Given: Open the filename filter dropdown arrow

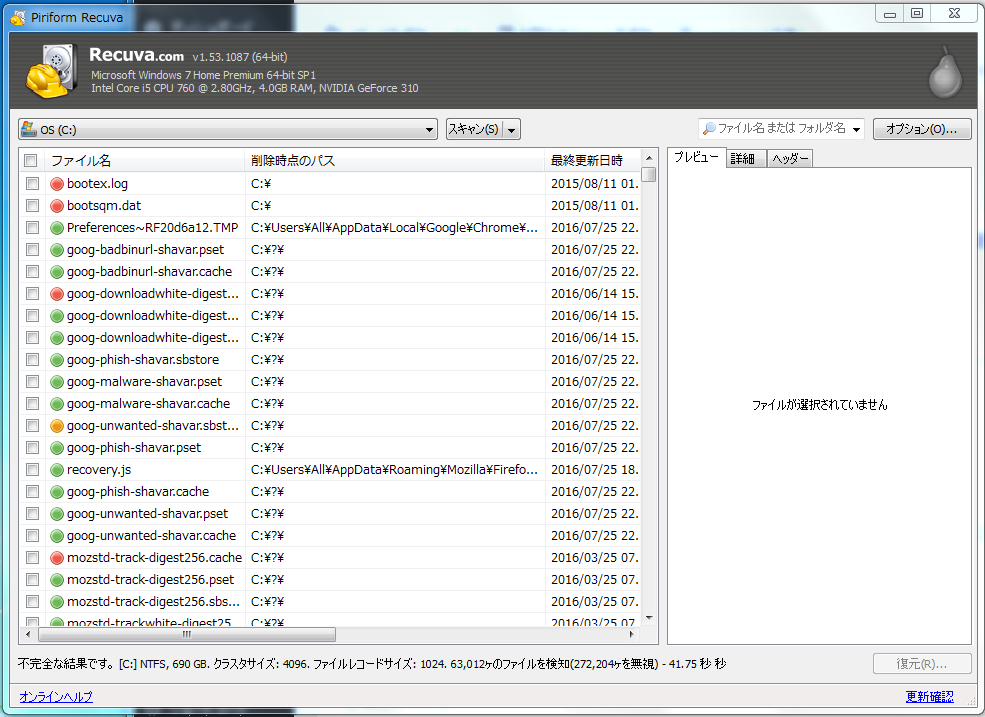Looking at the screenshot, I should [856, 129].
